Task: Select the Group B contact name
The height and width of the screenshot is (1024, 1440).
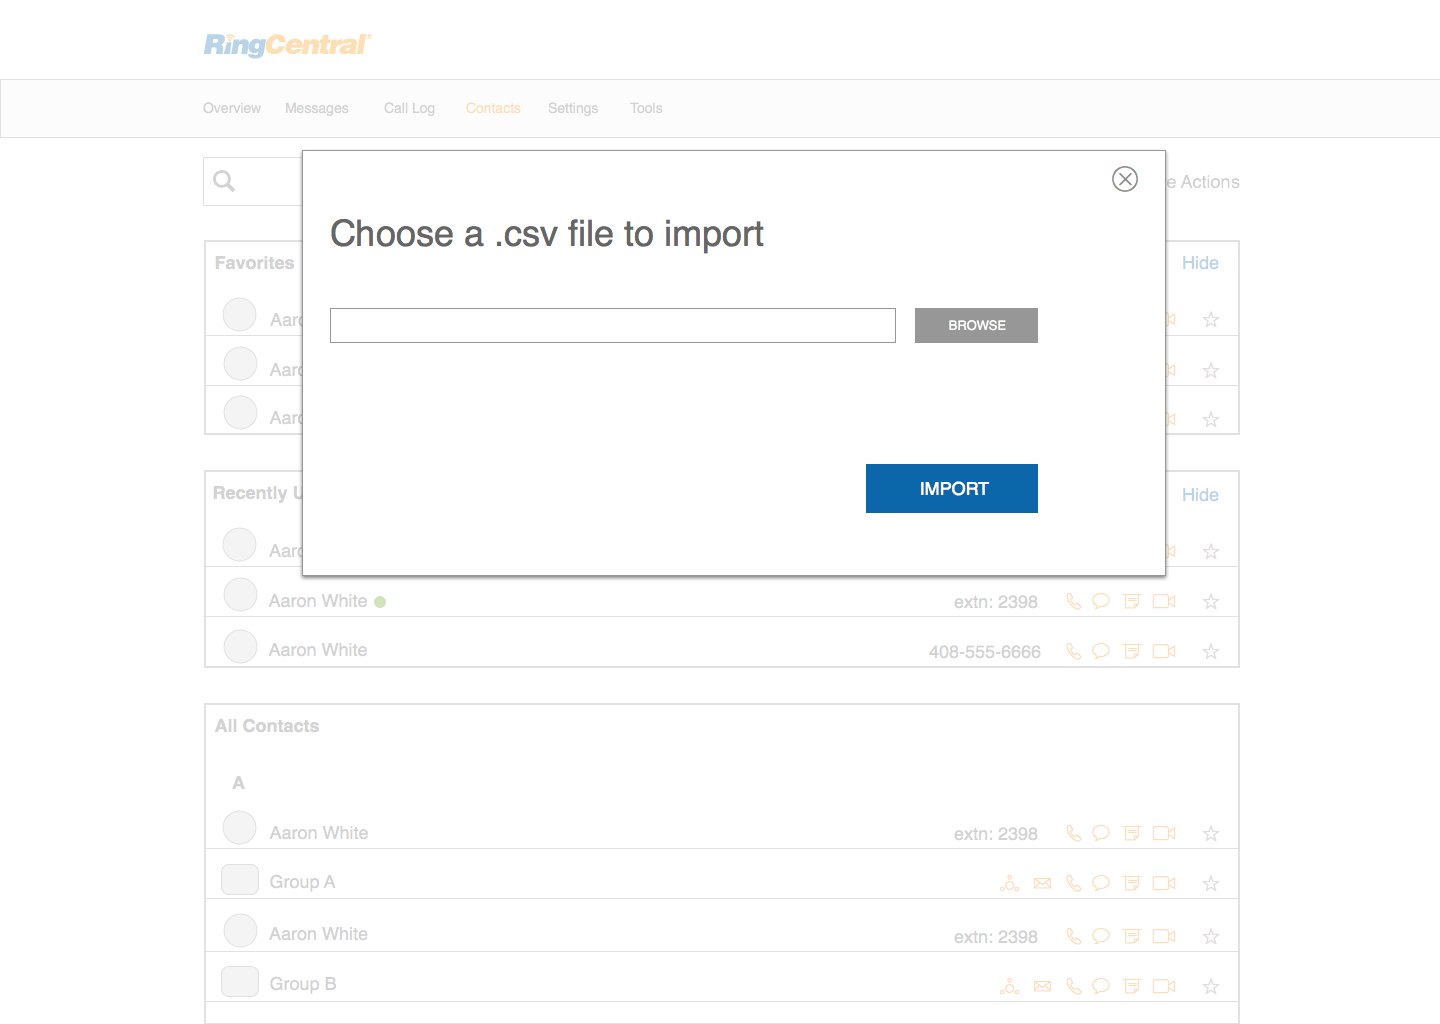Action: pos(303,984)
